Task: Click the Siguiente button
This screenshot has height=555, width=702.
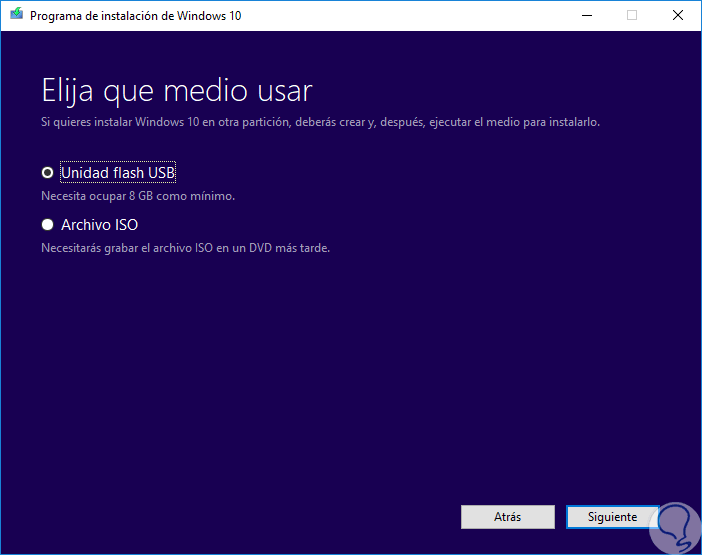Action: 612,517
